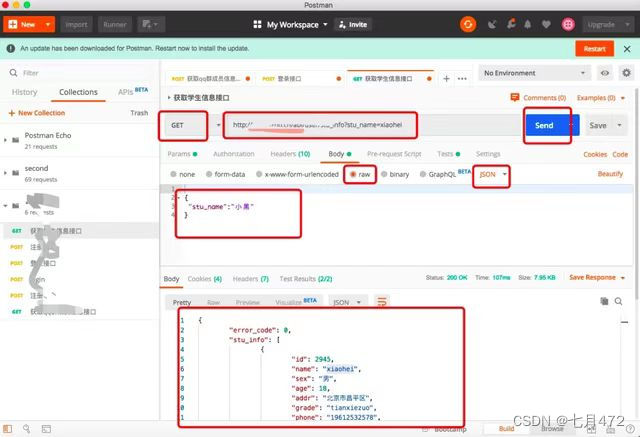Open the Pre-request Script tab
Image resolution: width=640 pixels, height=437 pixels.
[394, 154]
